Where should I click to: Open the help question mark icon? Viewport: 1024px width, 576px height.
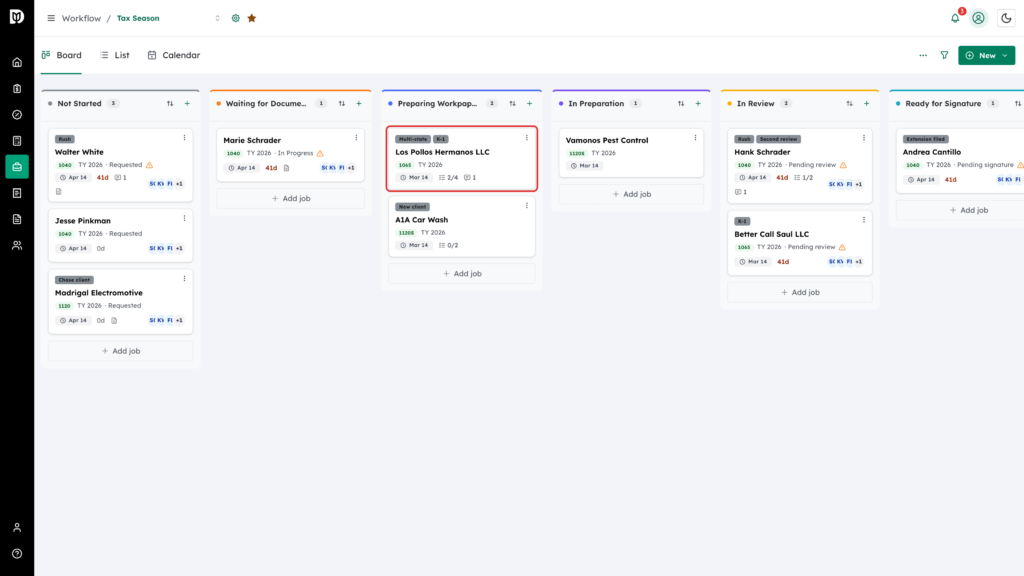click(17, 554)
